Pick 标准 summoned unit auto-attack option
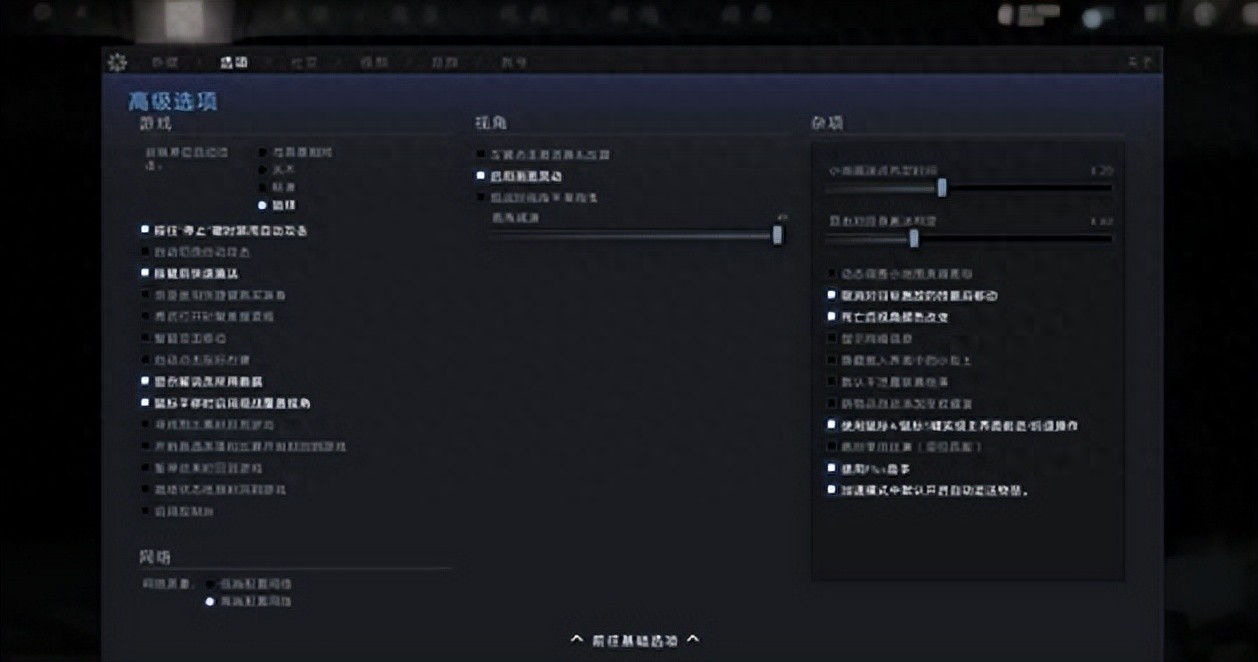 [x=263, y=187]
